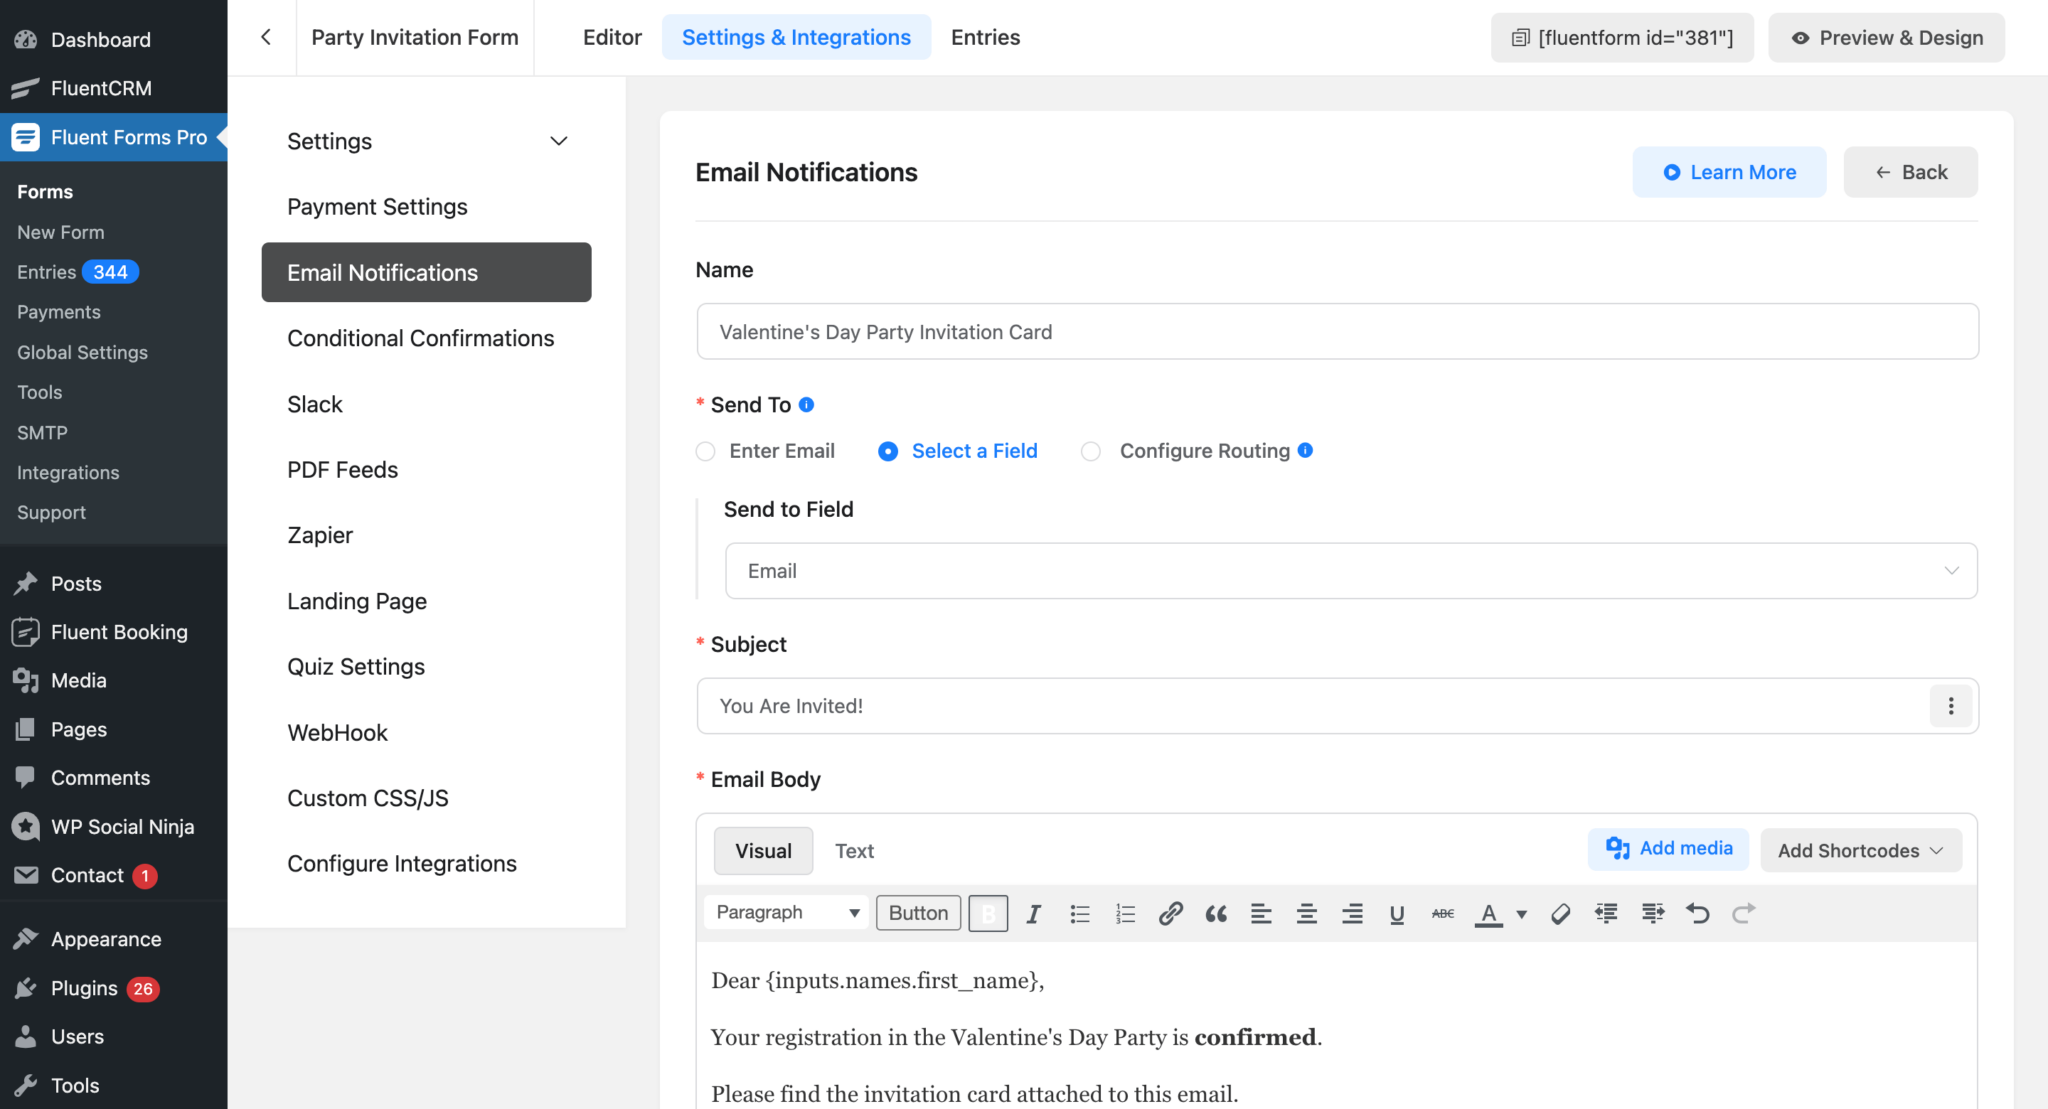Viewport: 2048px width, 1109px height.
Task: Decrease paragraph indent
Action: click(1606, 913)
